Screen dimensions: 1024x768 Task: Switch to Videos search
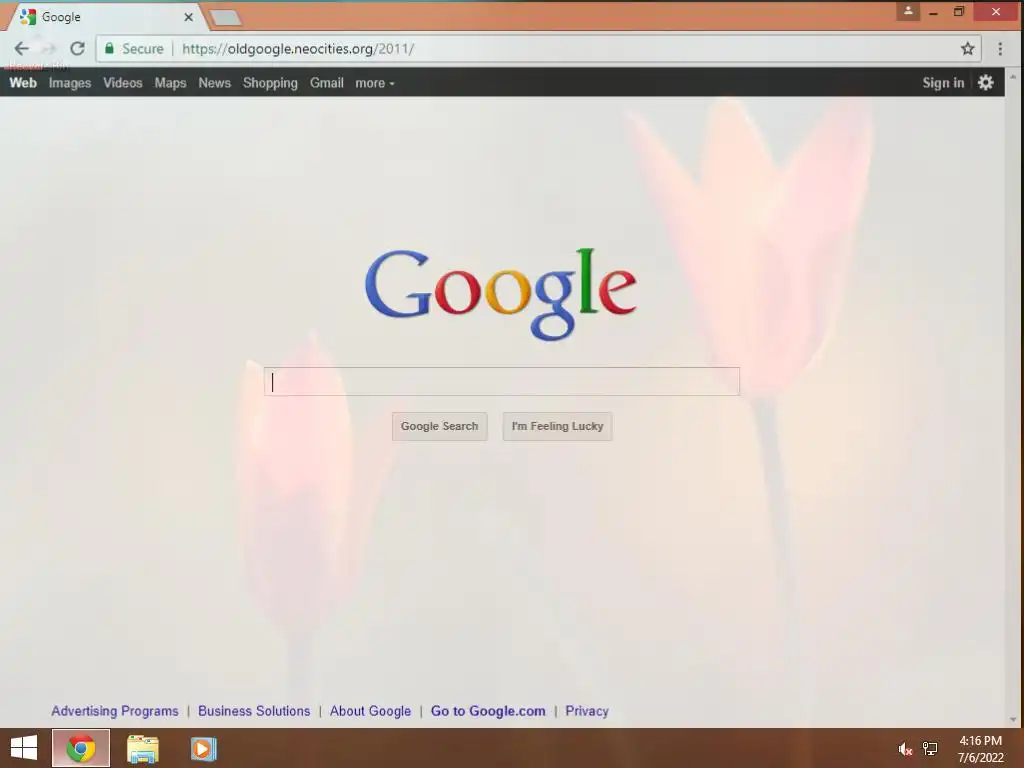coord(123,83)
